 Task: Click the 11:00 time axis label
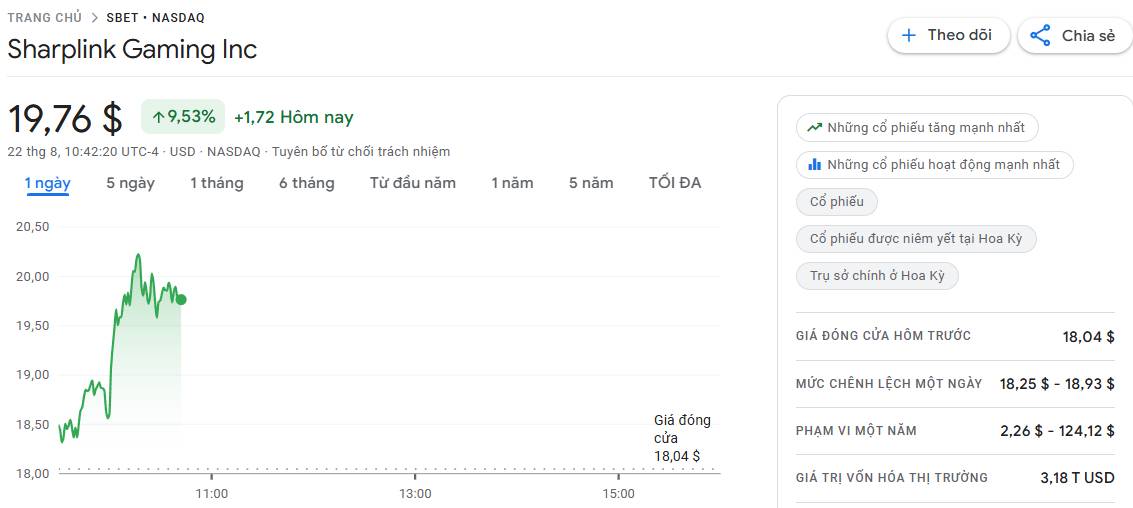212,494
